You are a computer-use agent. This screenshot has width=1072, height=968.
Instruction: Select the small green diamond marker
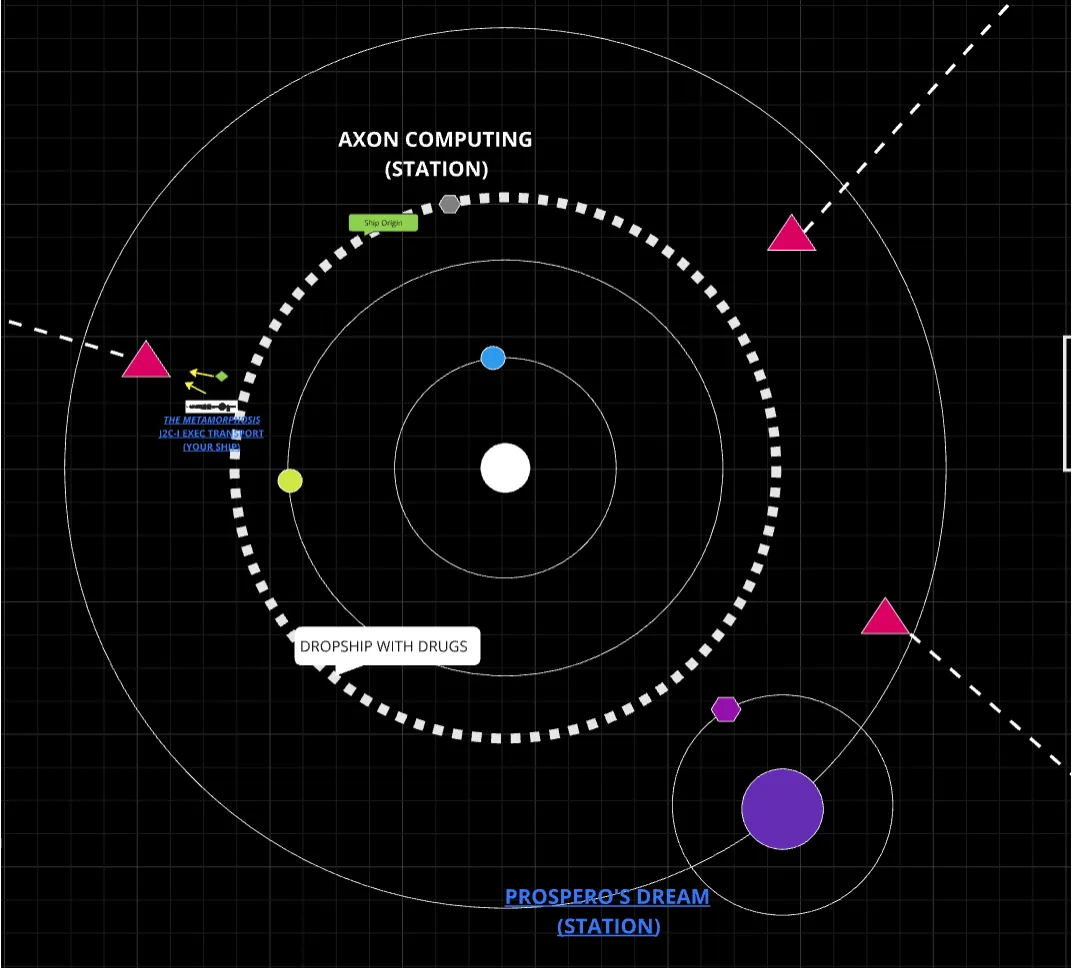click(x=222, y=376)
